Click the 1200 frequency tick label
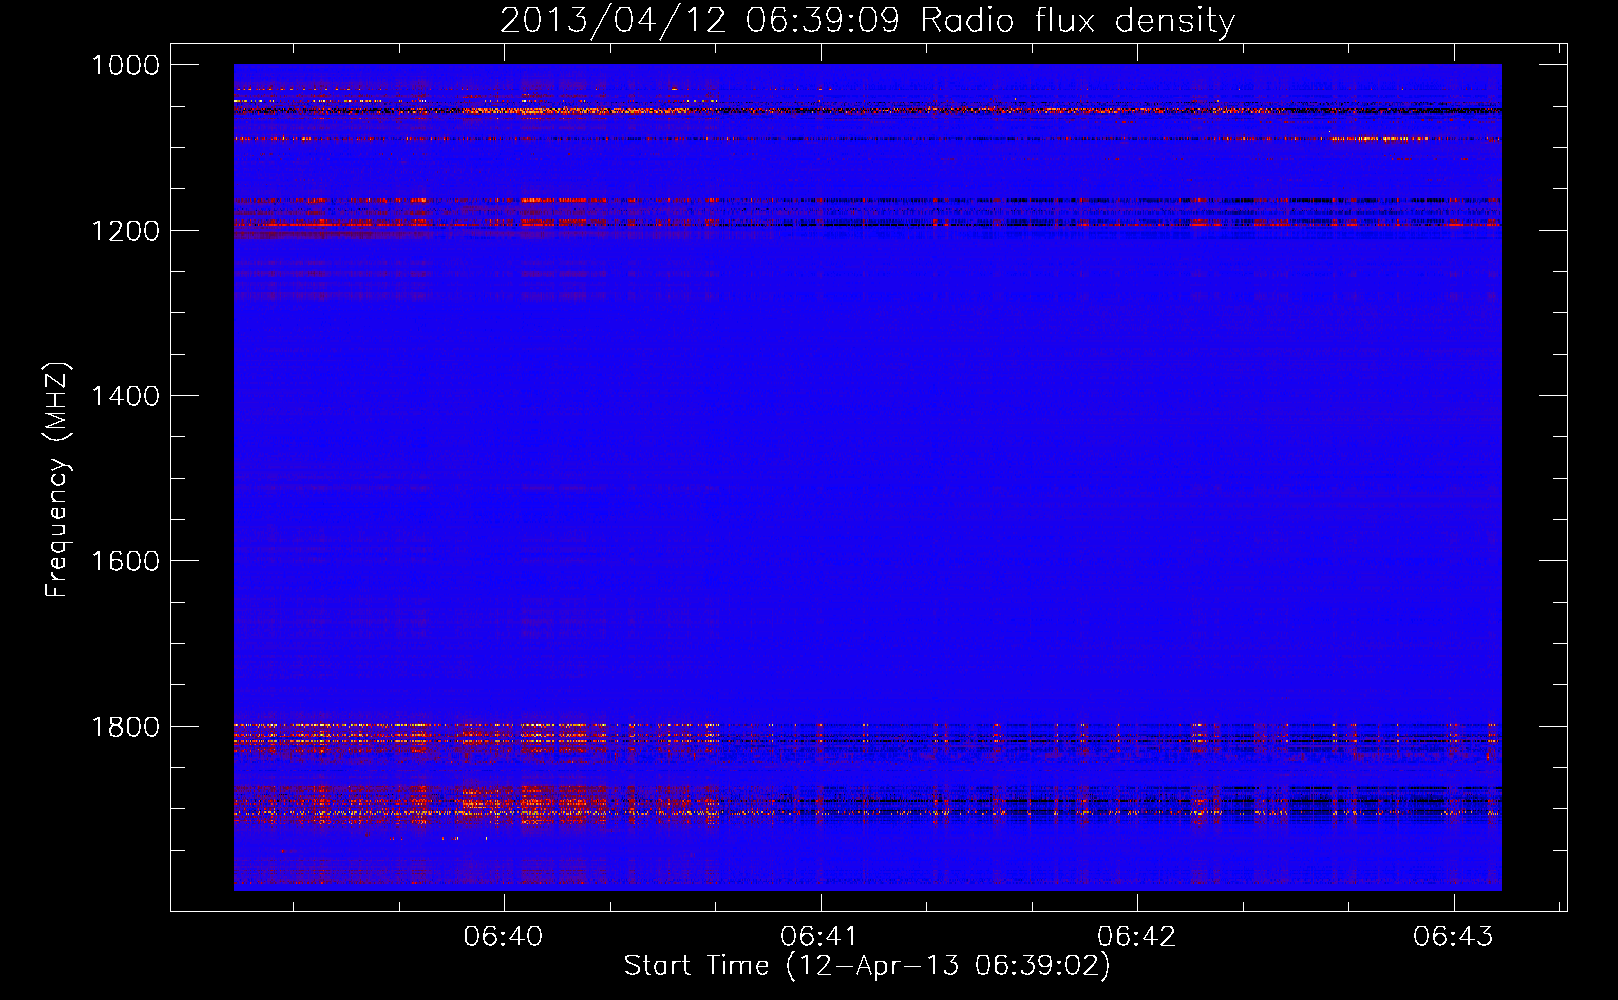The image size is (1618, 1000). pyautogui.click(x=125, y=231)
